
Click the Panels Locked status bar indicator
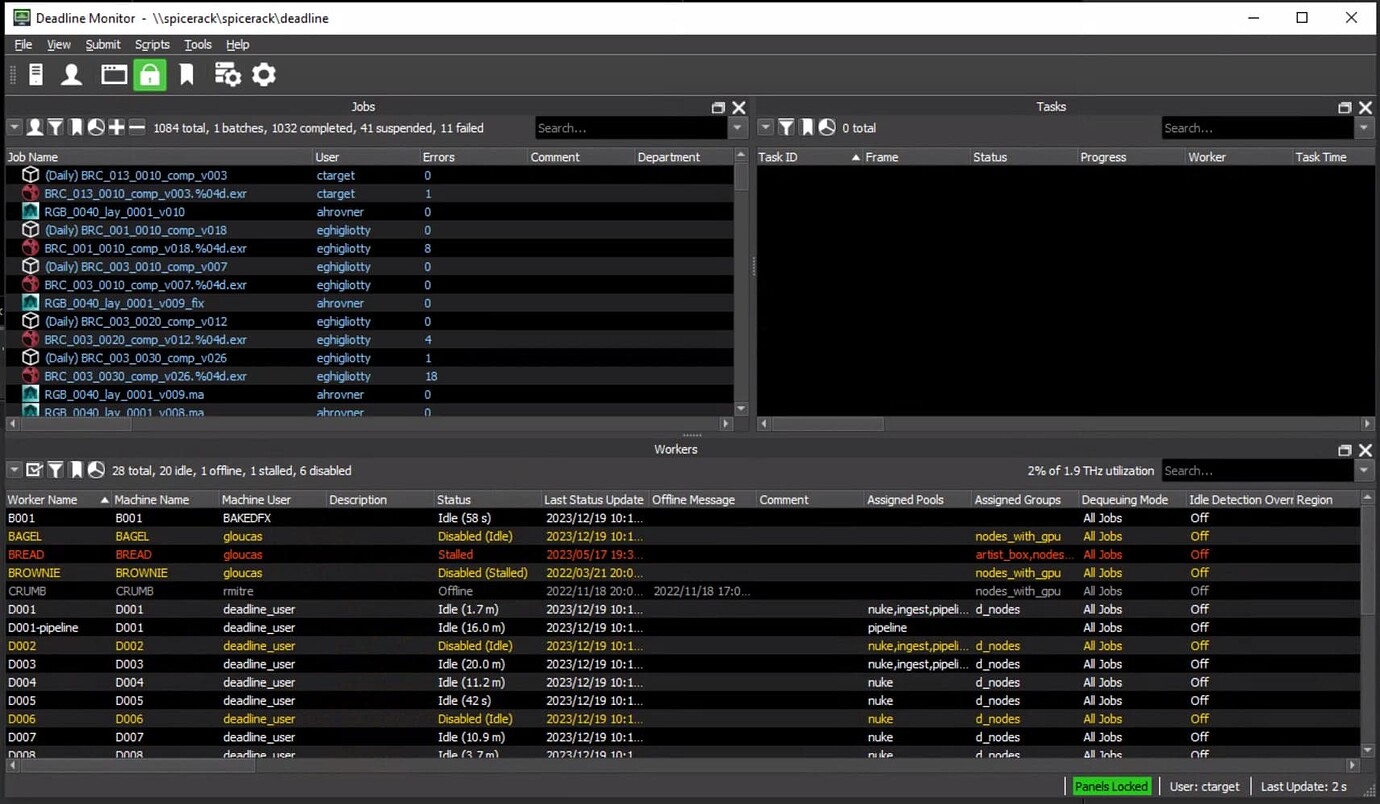[1111, 787]
